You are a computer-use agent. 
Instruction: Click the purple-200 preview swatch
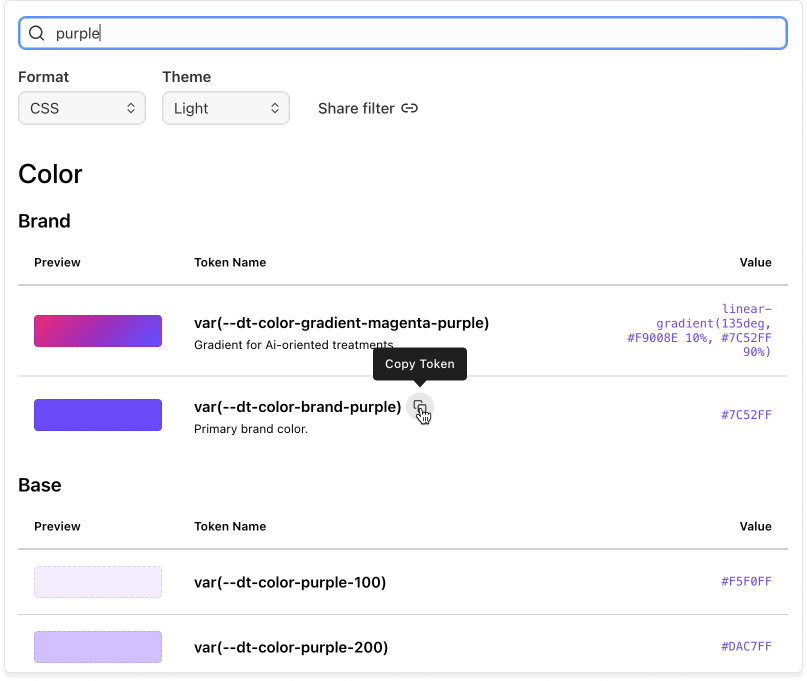point(98,647)
